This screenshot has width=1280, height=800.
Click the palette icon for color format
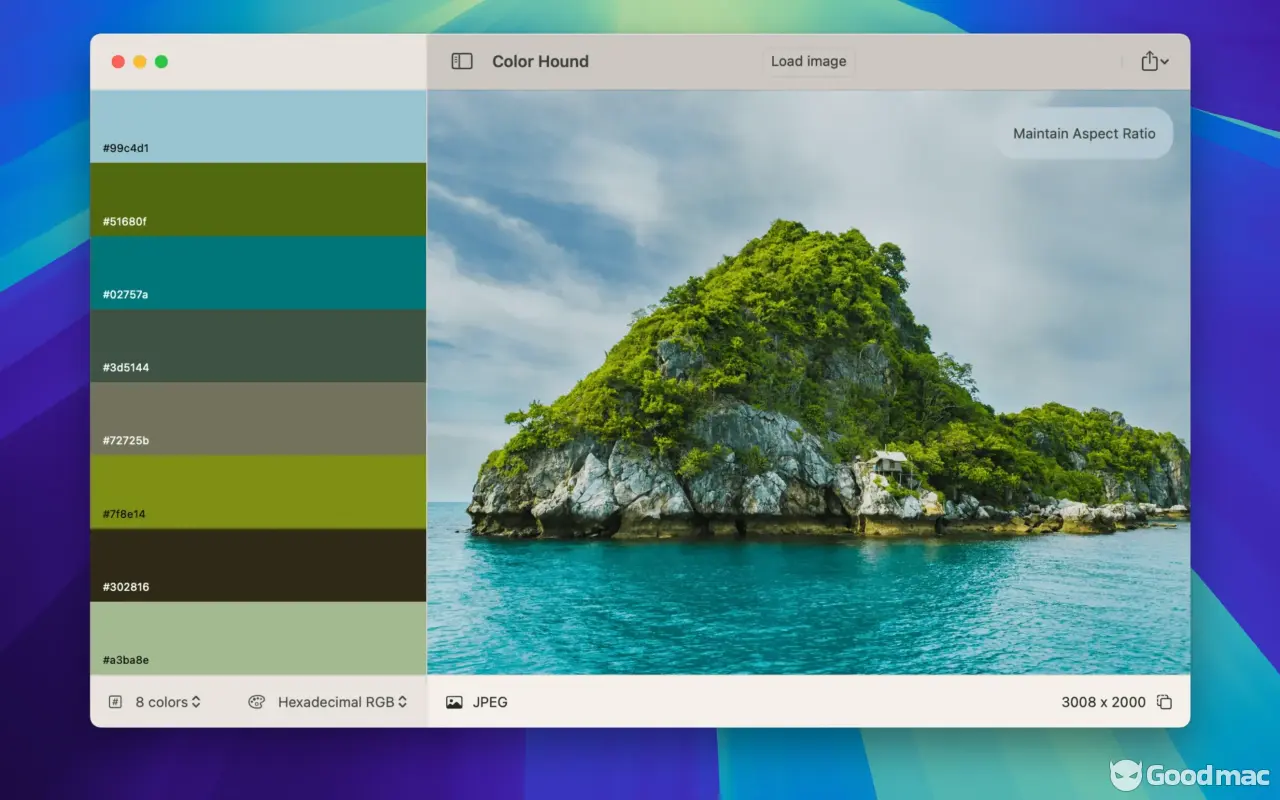(x=256, y=702)
